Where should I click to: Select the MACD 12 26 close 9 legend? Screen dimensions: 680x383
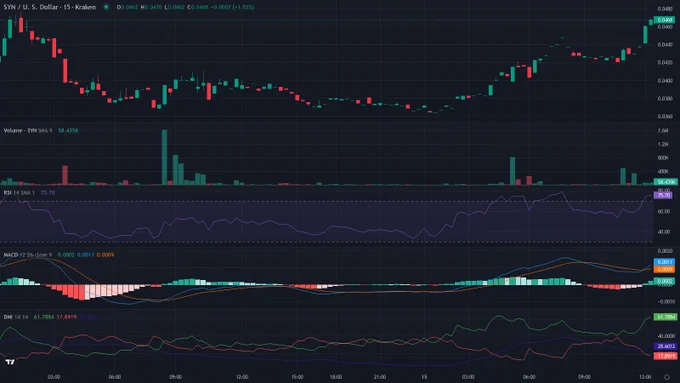tap(28, 255)
